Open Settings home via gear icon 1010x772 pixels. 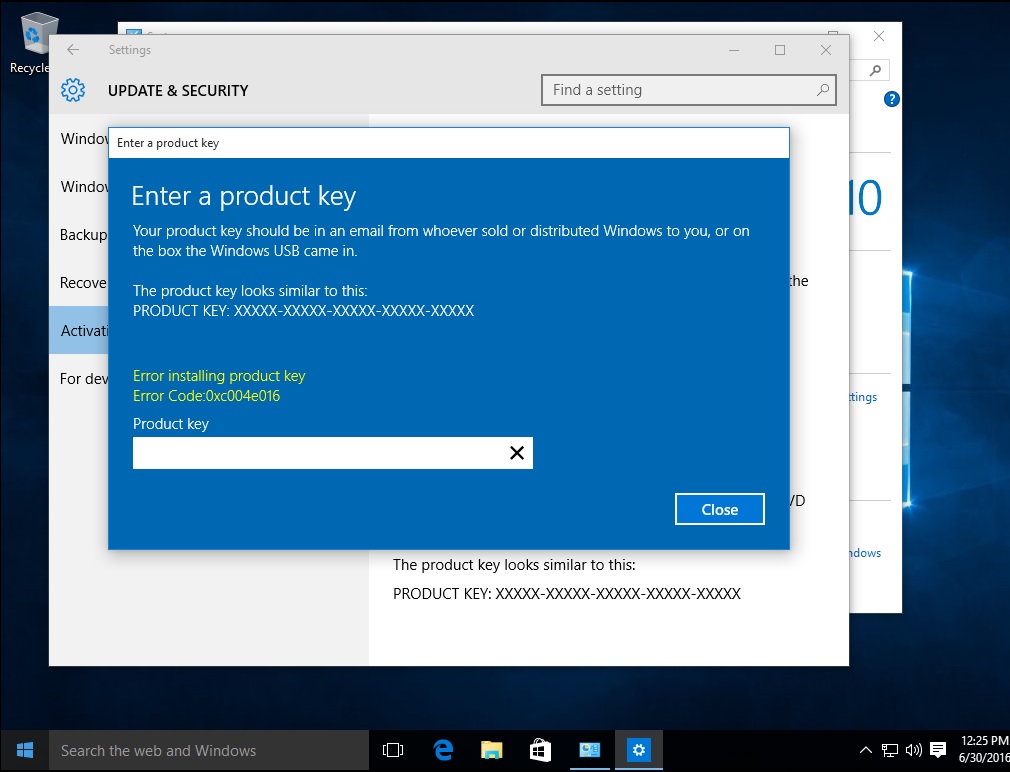[x=73, y=90]
